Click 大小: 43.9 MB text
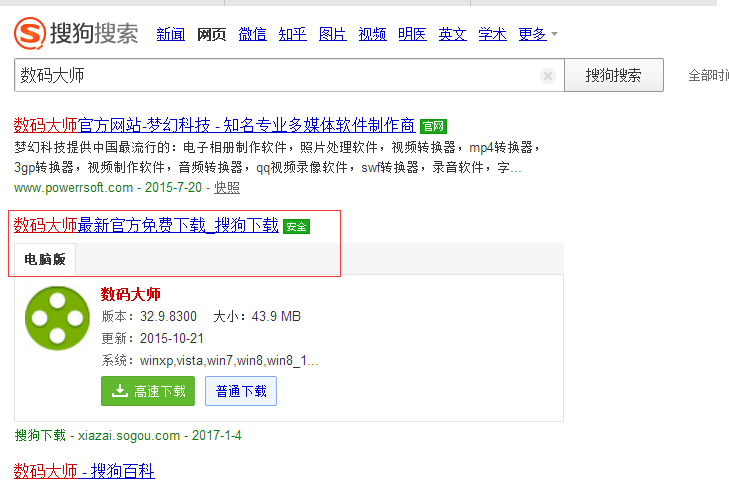 [257, 316]
